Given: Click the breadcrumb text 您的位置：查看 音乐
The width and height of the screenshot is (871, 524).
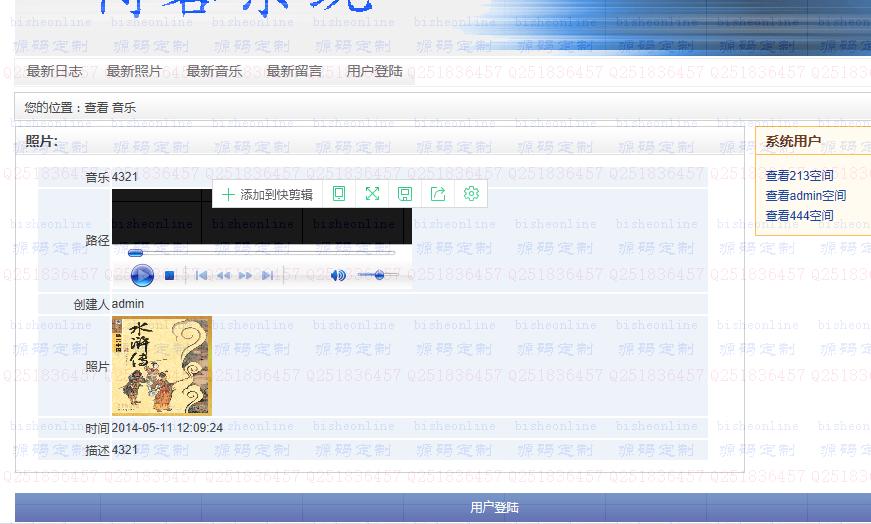Looking at the screenshot, I should 80,108.
